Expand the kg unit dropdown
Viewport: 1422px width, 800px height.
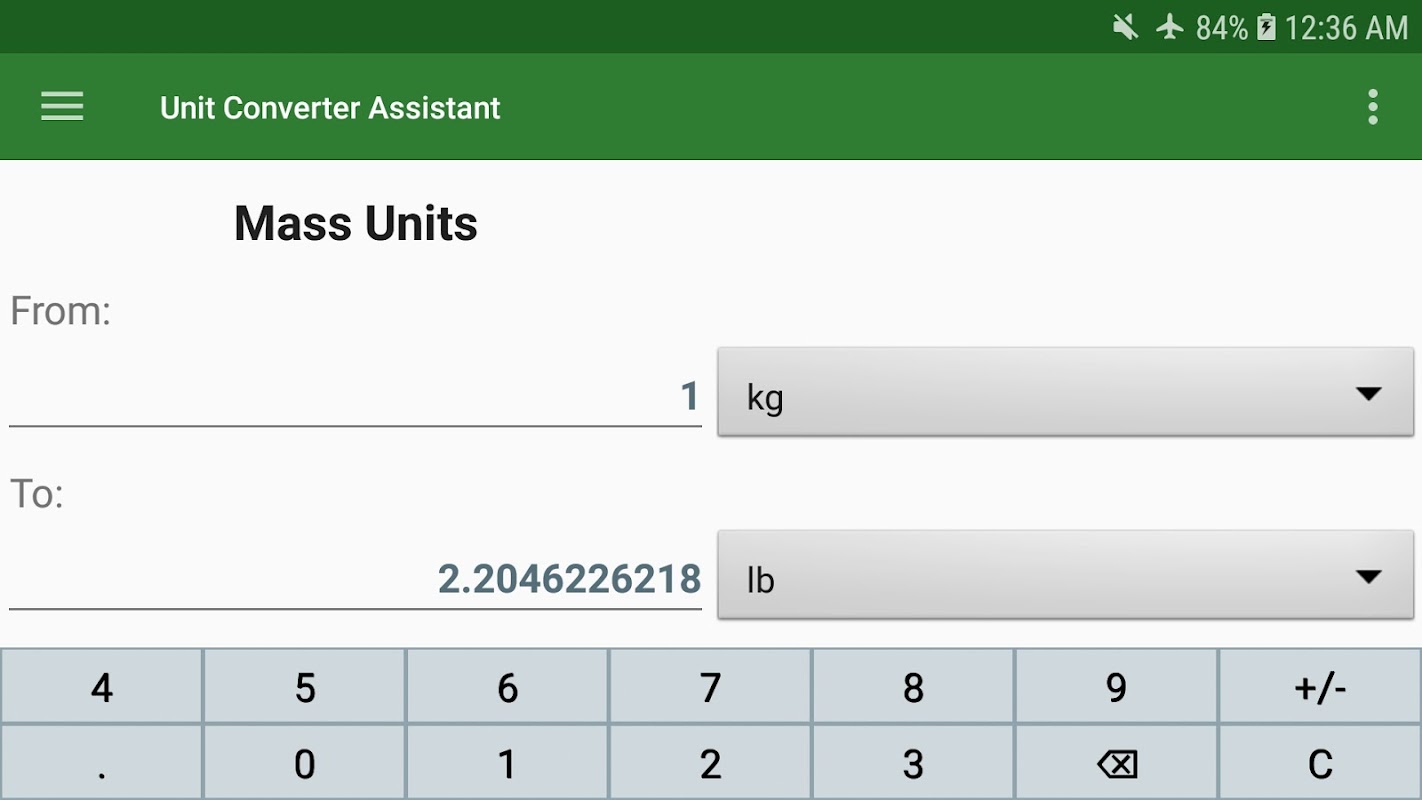(1065, 393)
